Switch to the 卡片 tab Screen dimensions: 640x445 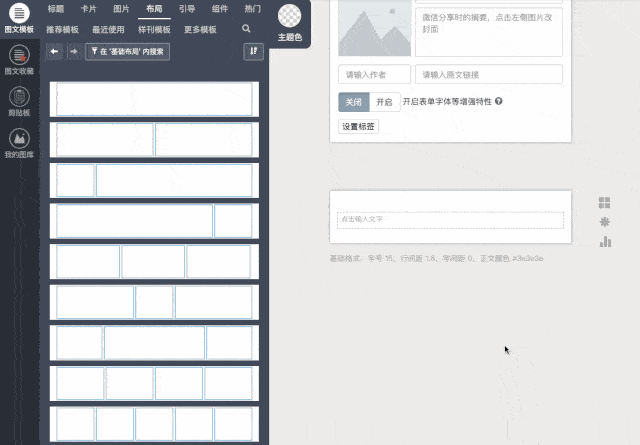click(x=89, y=9)
